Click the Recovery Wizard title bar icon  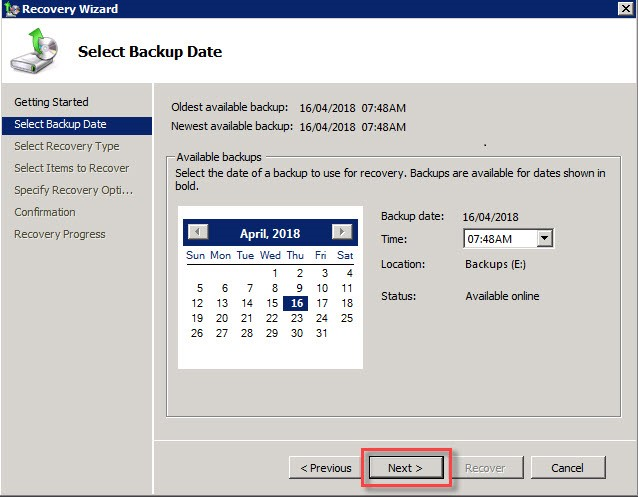(10, 9)
